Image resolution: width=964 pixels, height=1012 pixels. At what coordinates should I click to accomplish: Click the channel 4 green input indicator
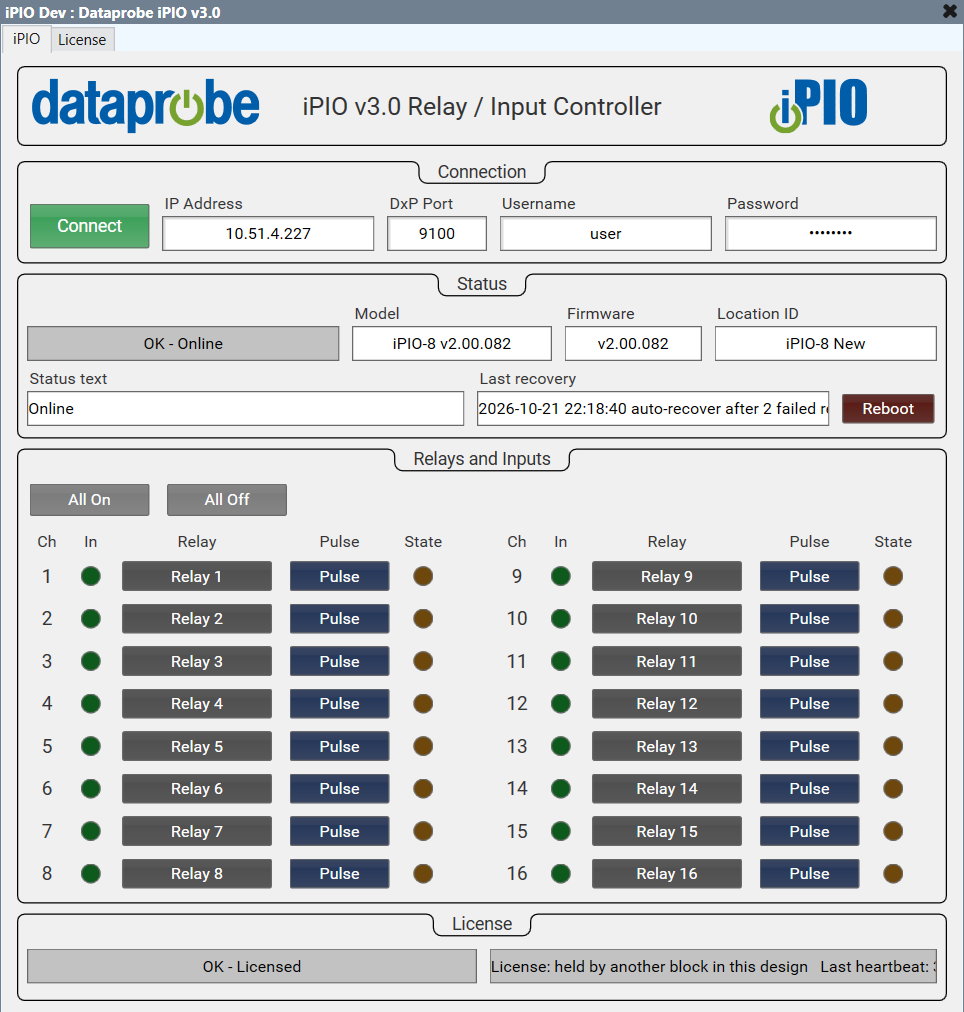[91, 703]
